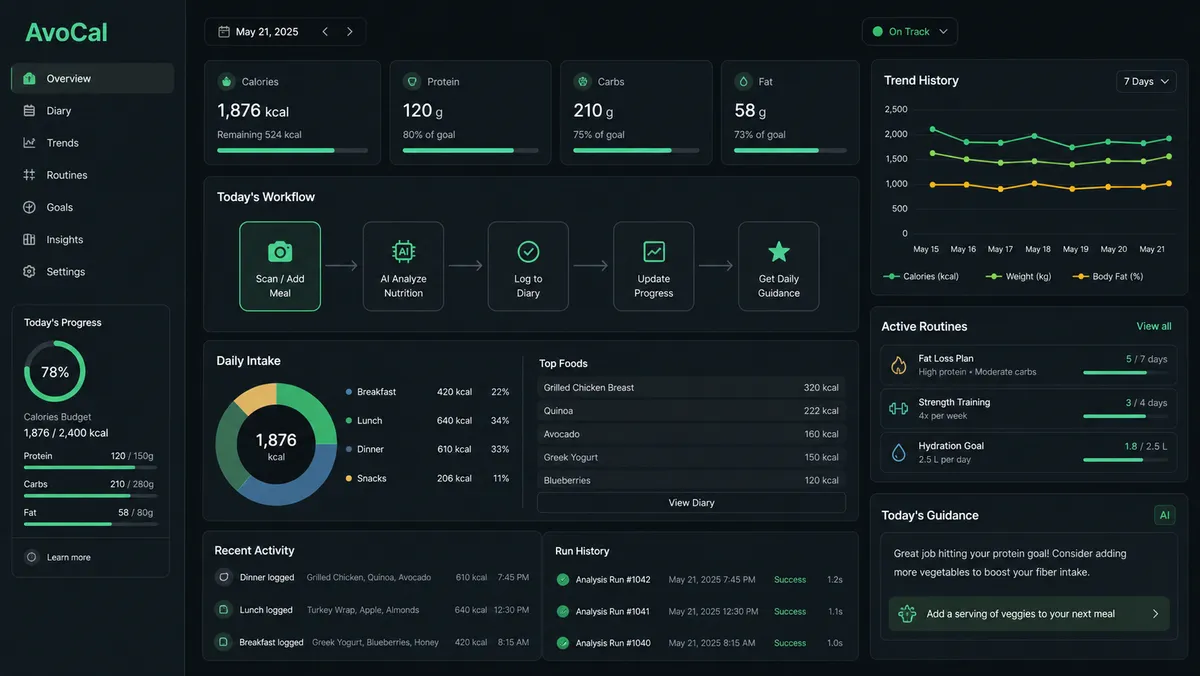Click the Avocado food row

tap(691, 434)
